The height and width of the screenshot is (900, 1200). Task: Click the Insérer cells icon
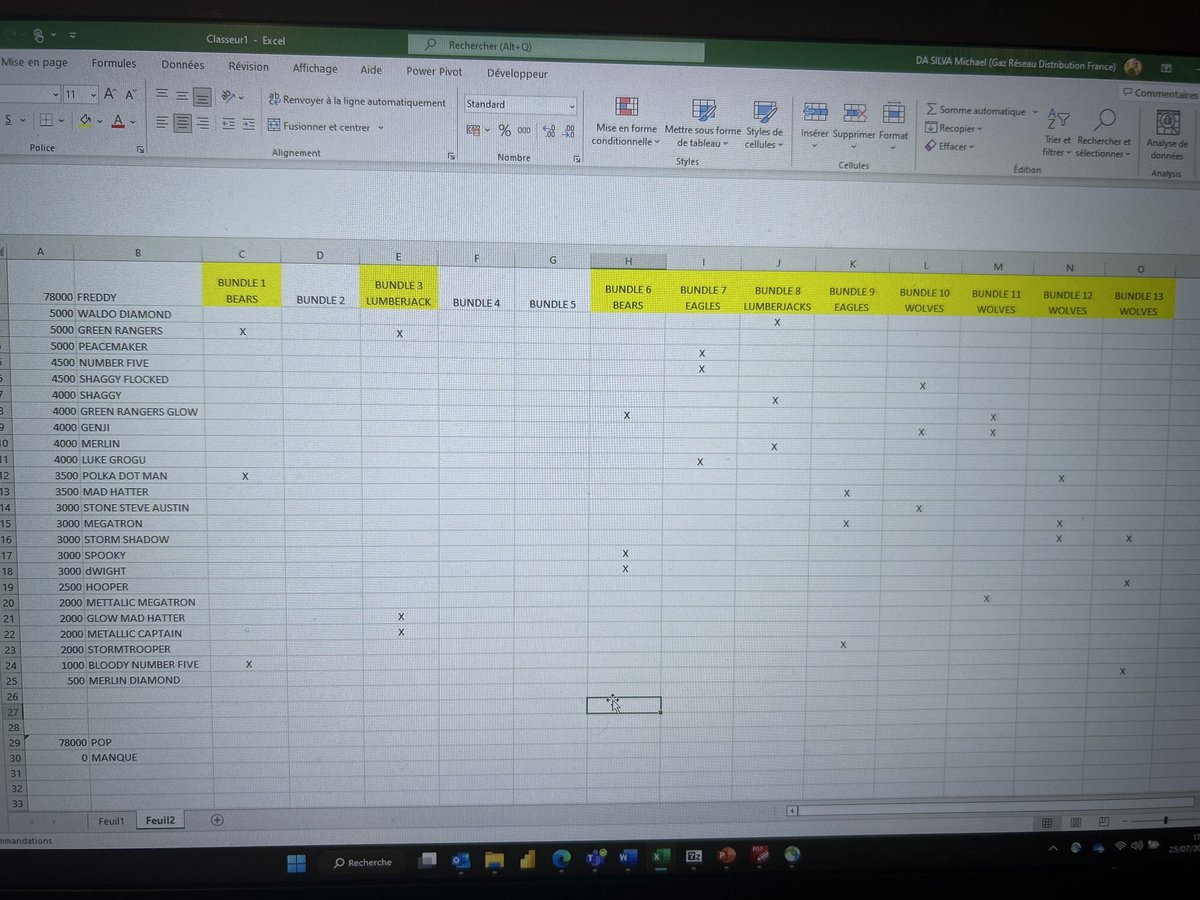(816, 112)
